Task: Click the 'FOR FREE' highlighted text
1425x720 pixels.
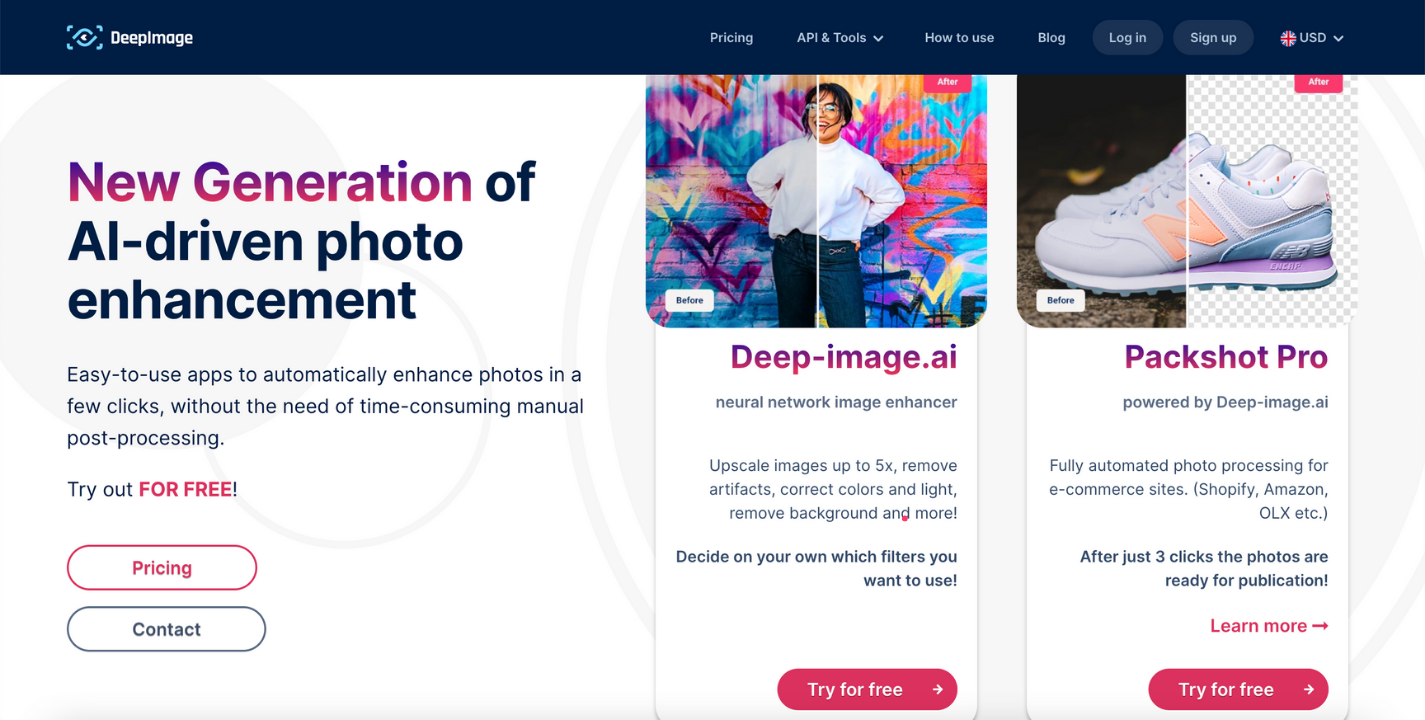Action: click(x=185, y=489)
